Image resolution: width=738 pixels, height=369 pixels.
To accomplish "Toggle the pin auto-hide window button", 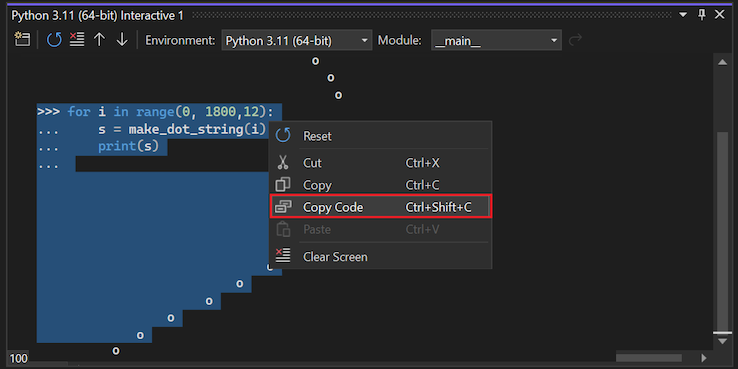I will [x=702, y=15].
